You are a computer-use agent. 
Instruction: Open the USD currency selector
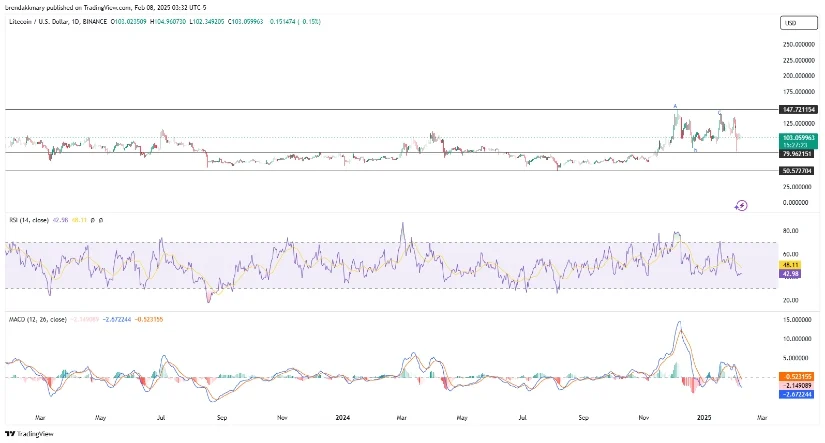(797, 22)
